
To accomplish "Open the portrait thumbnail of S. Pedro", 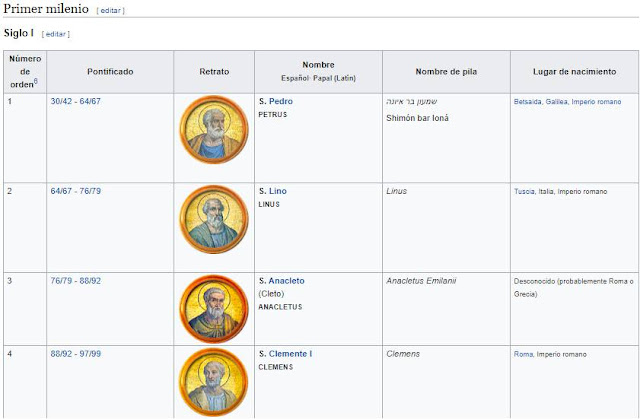I will (214, 130).
